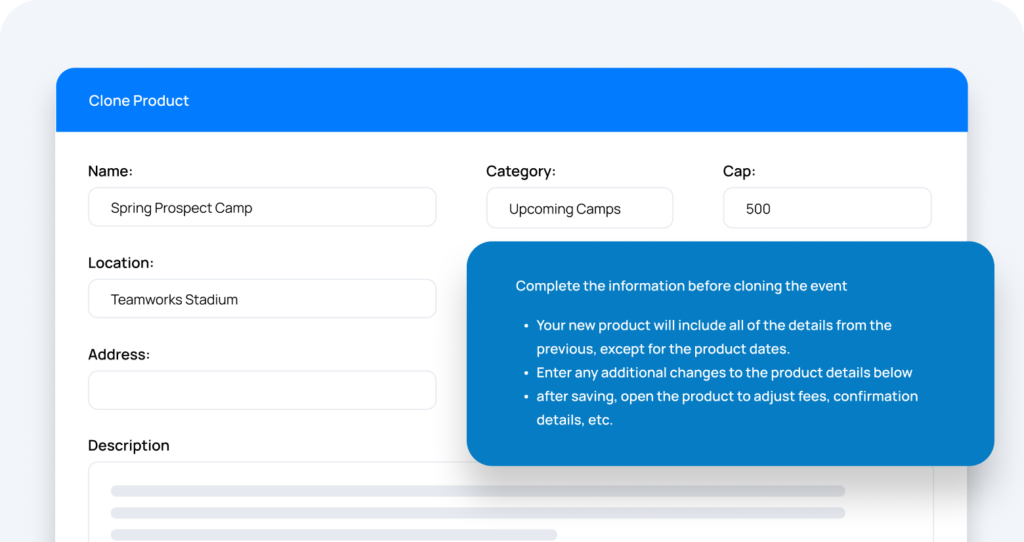Viewport: 1024px width, 542px height.
Task: Click the Description section label
Action: point(129,445)
